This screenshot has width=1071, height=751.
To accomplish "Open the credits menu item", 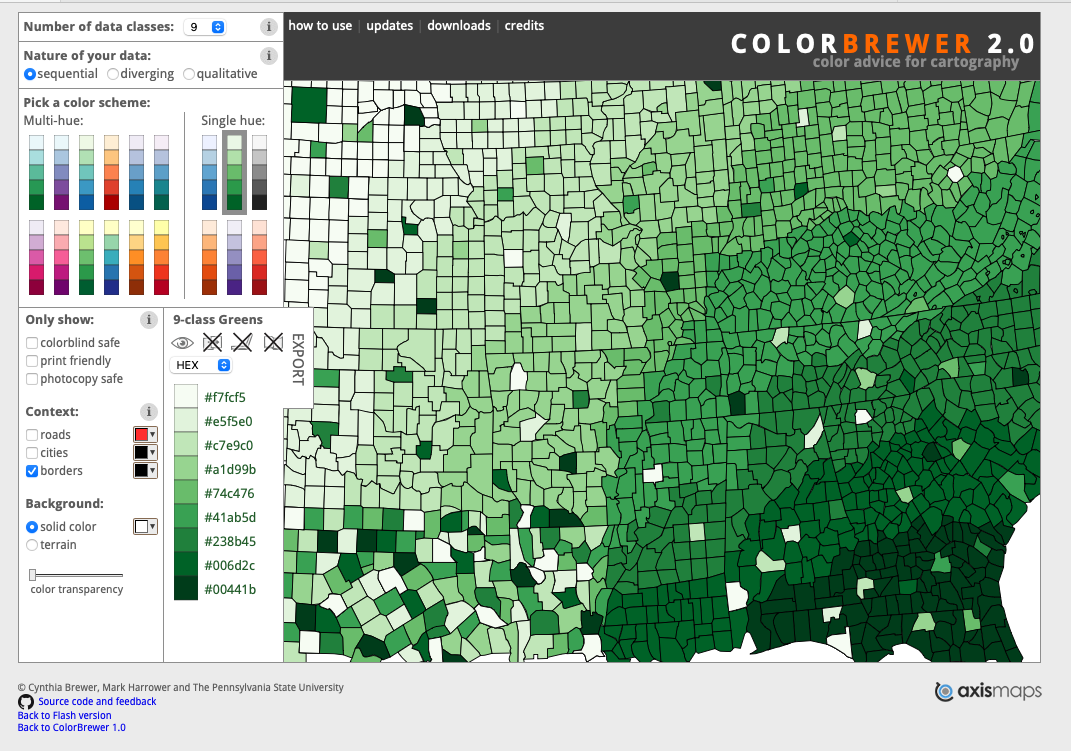I will (x=525, y=26).
